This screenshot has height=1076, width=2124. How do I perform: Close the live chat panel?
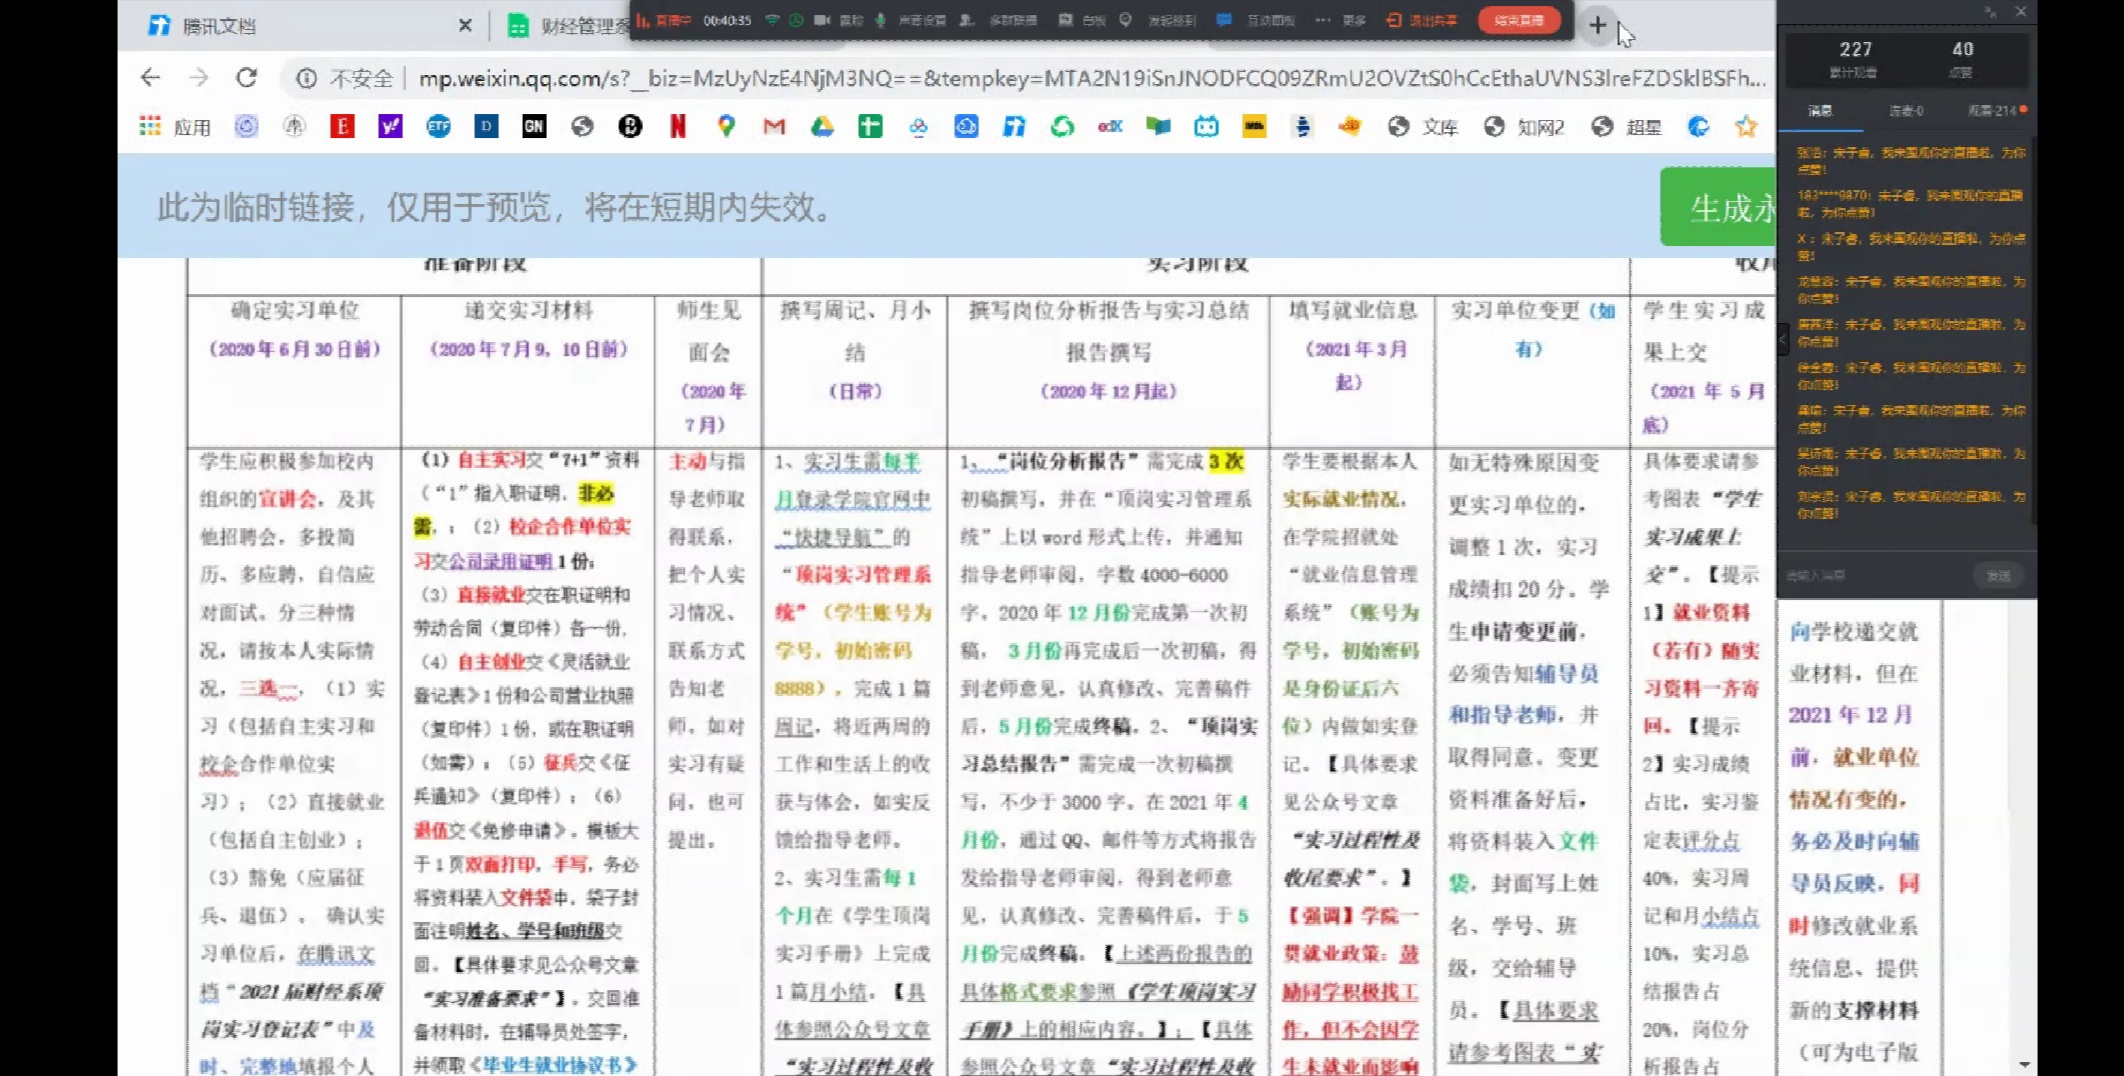(2020, 12)
